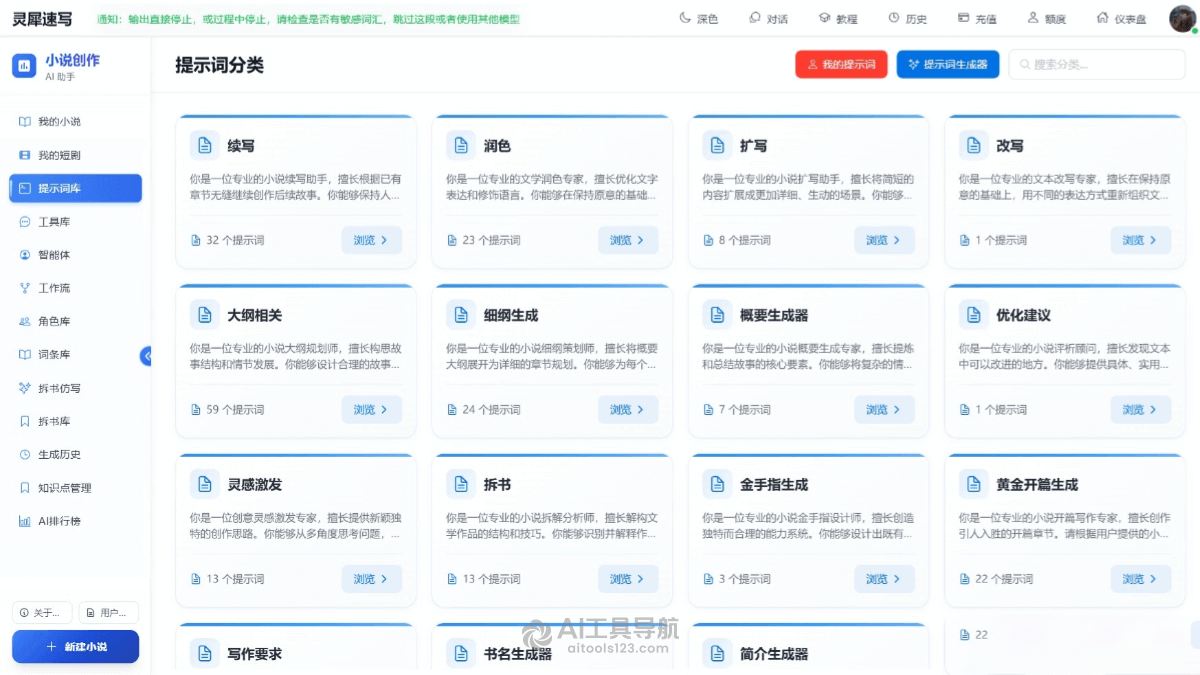The image size is (1200, 675).
Task: Click the 写作要求 card document icon
Action: [204, 654]
